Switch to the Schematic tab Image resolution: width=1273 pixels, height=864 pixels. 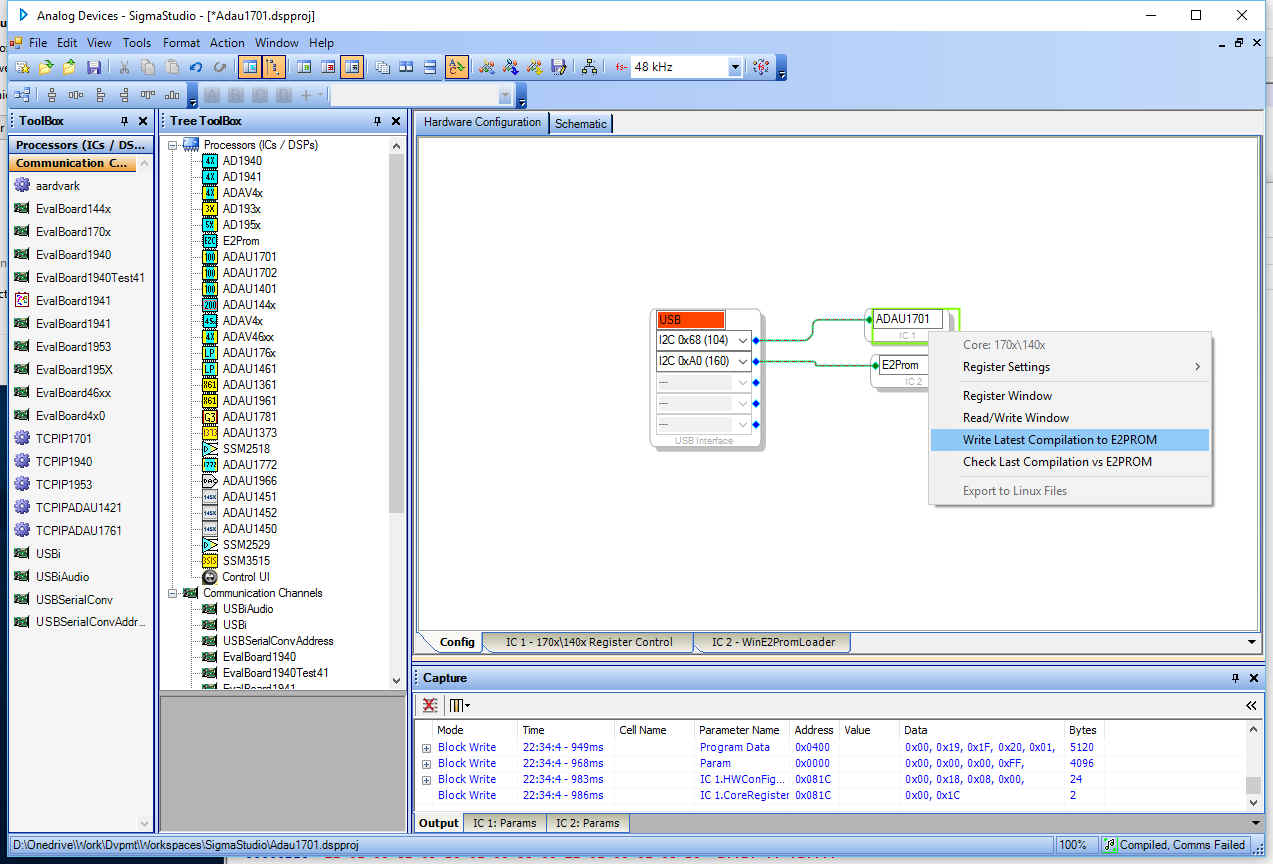click(580, 123)
